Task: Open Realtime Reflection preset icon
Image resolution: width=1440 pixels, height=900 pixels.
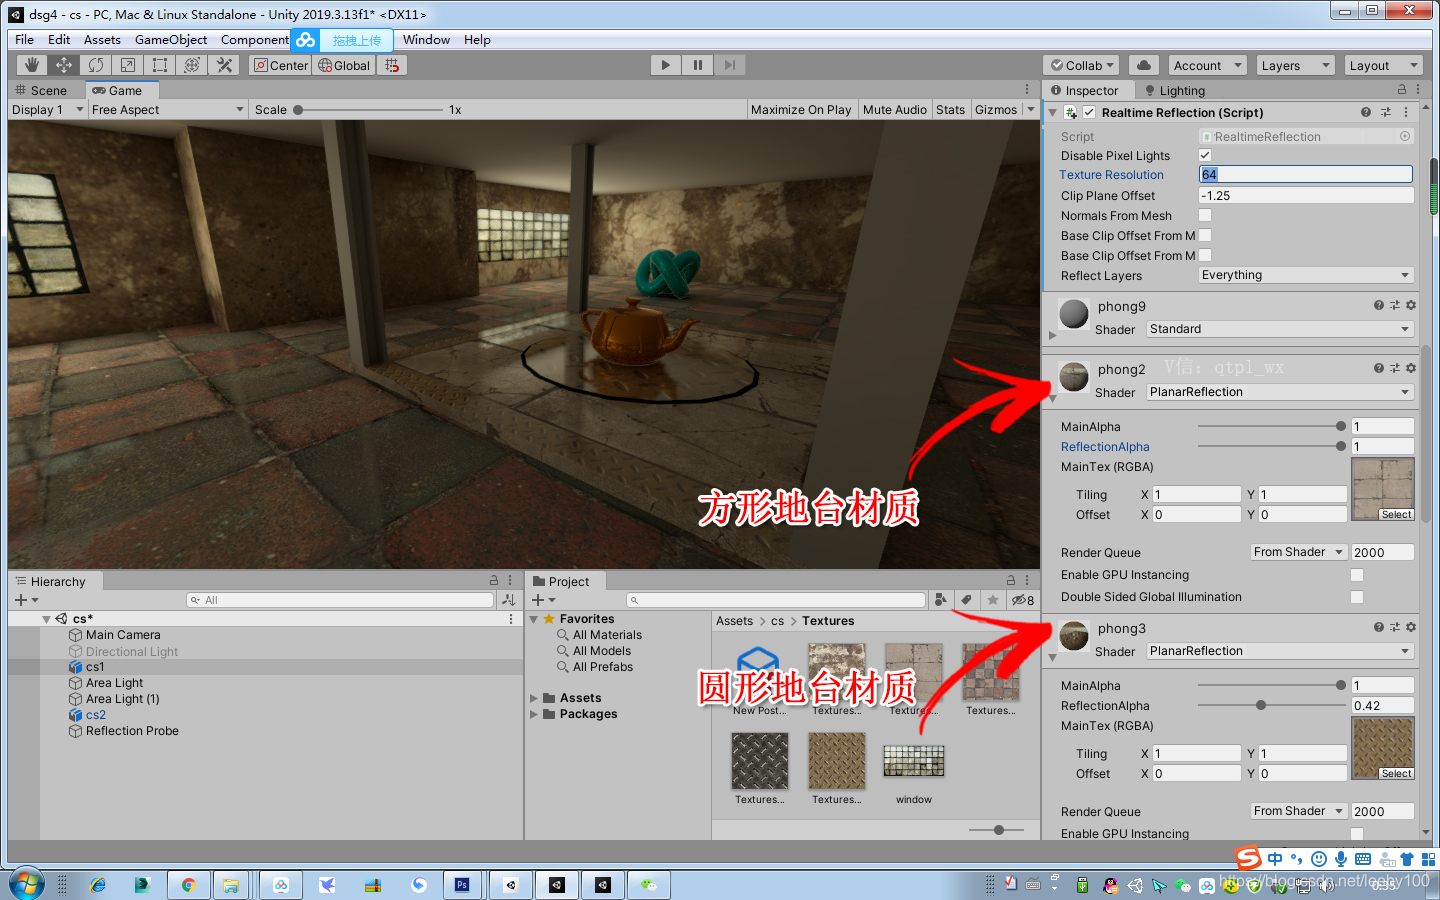Action: tap(1386, 112)
